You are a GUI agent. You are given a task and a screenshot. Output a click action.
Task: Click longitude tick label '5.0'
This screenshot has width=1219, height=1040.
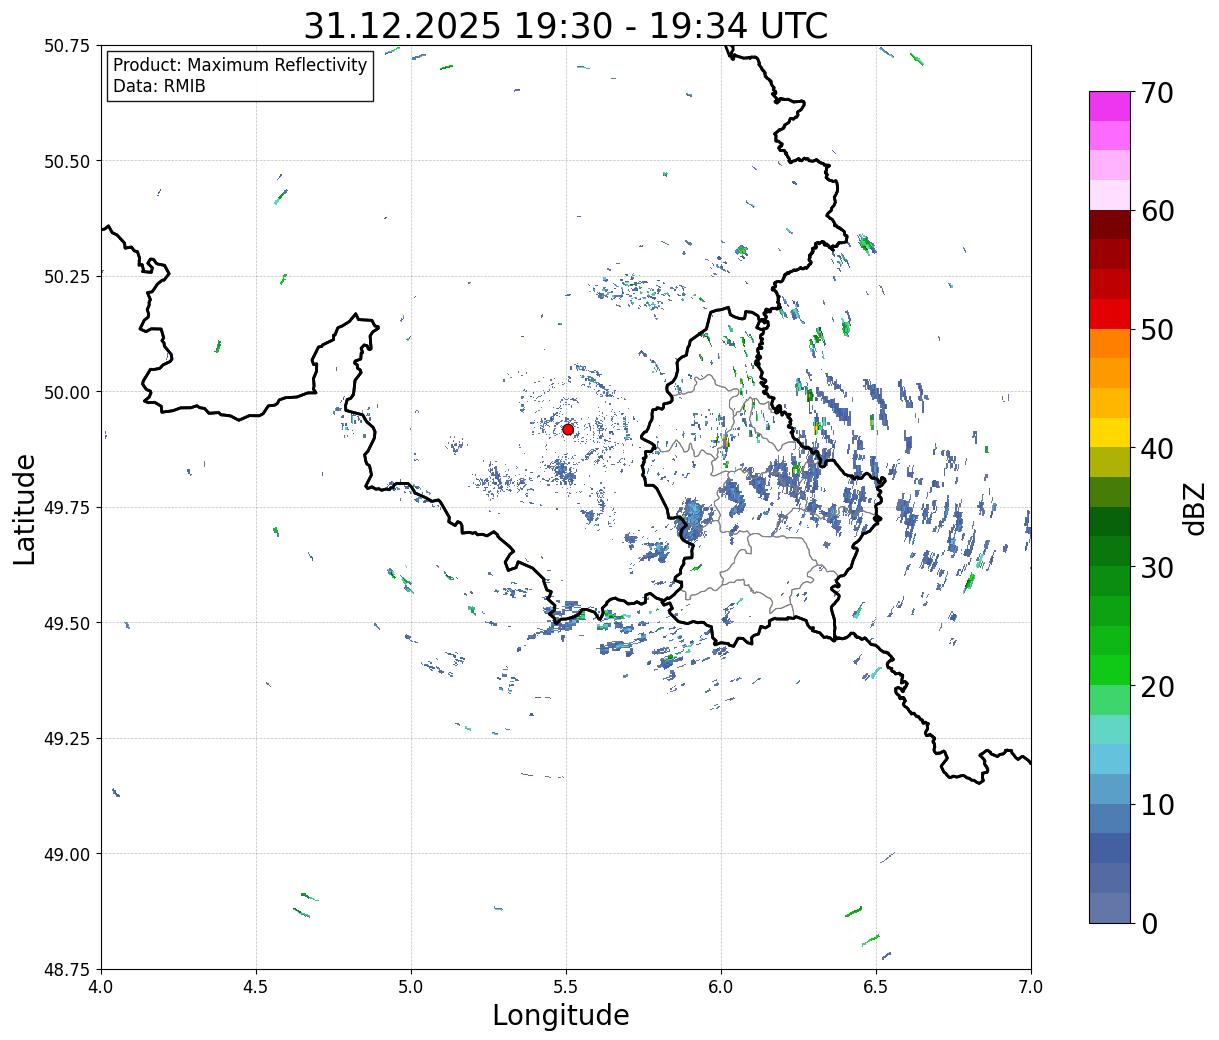point(411,987)
